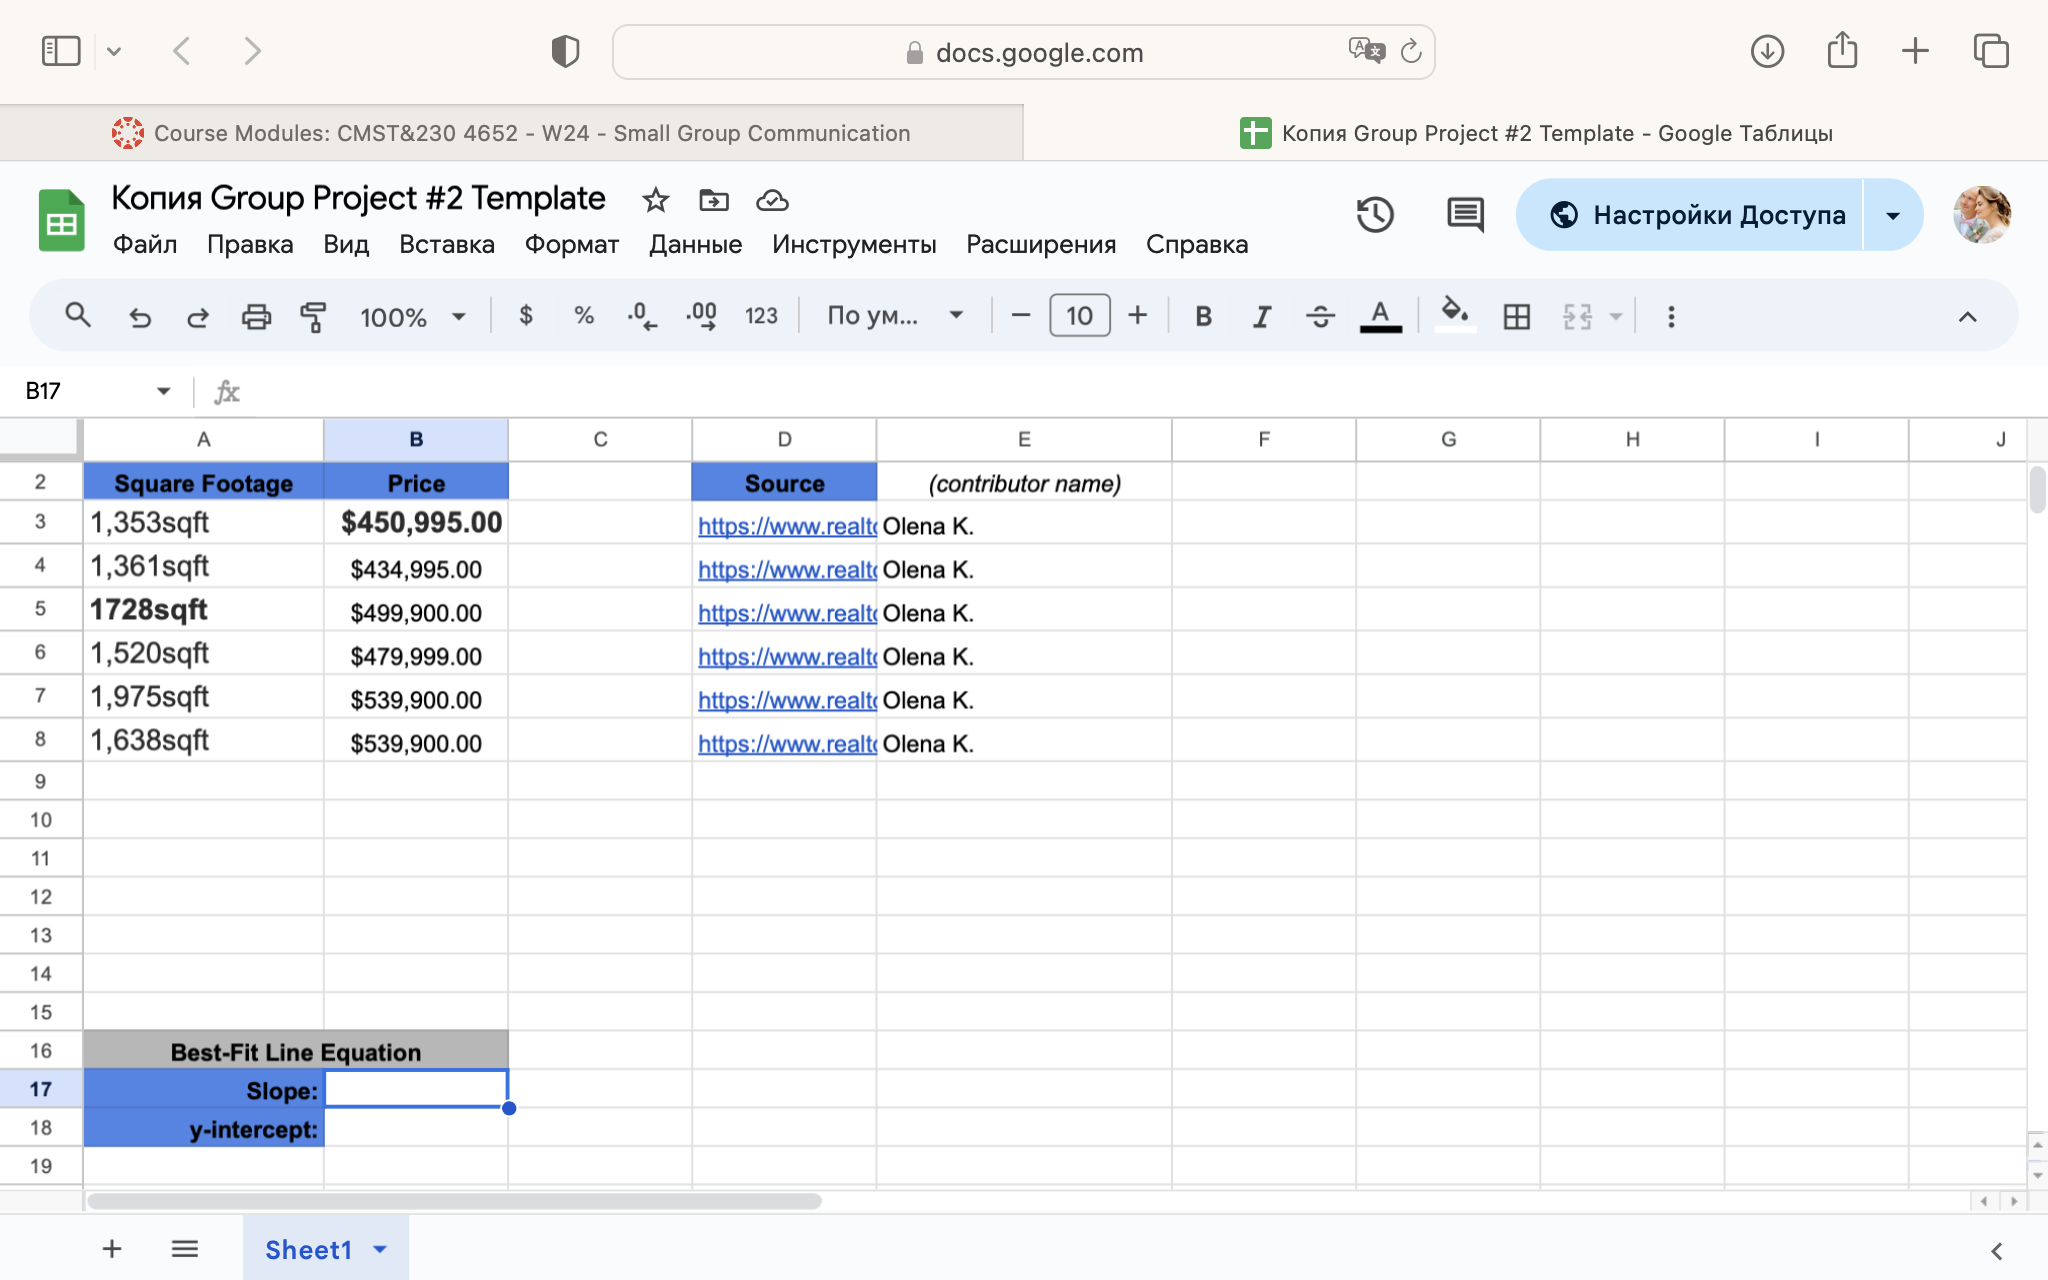Open more number formats (123)
This screenshot has height=1280, width=2048.
pos(761,316)
